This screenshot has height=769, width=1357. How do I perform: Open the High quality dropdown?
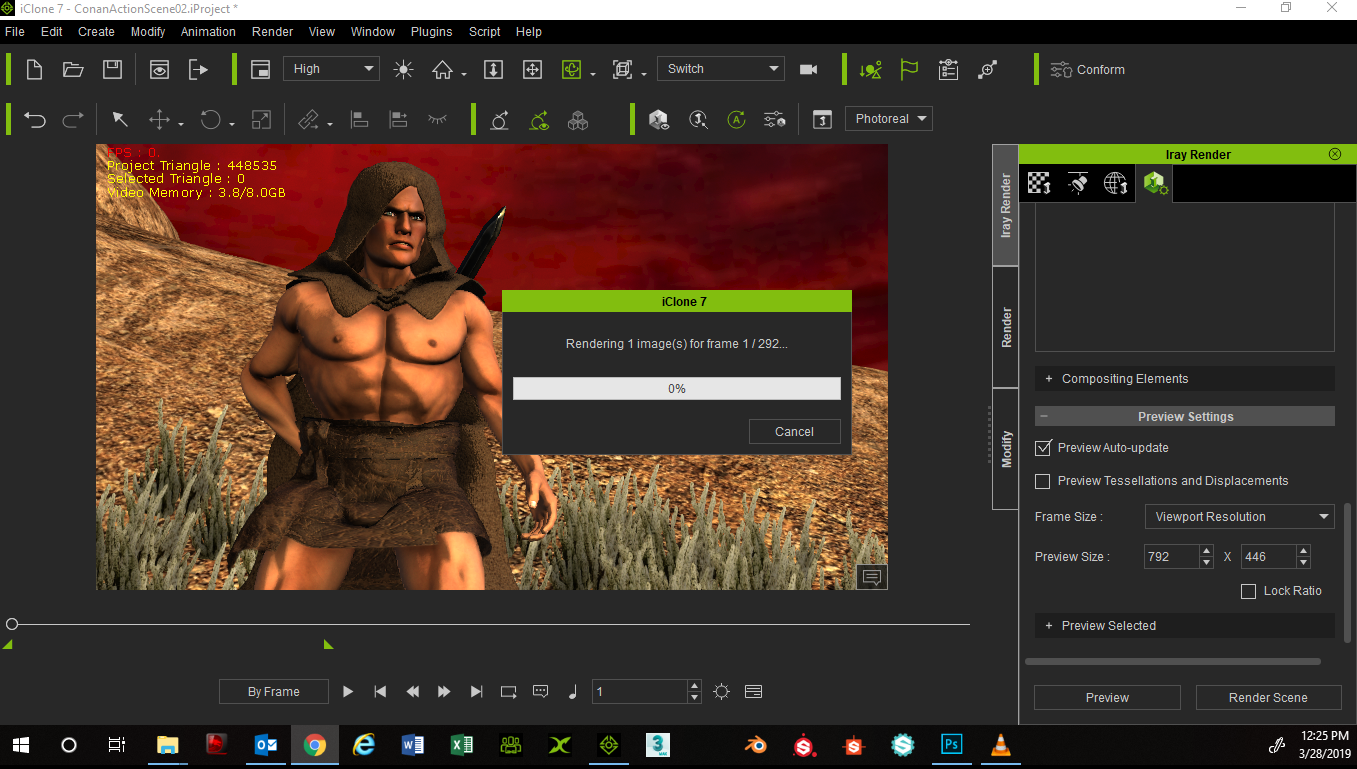tap(332, 69)
